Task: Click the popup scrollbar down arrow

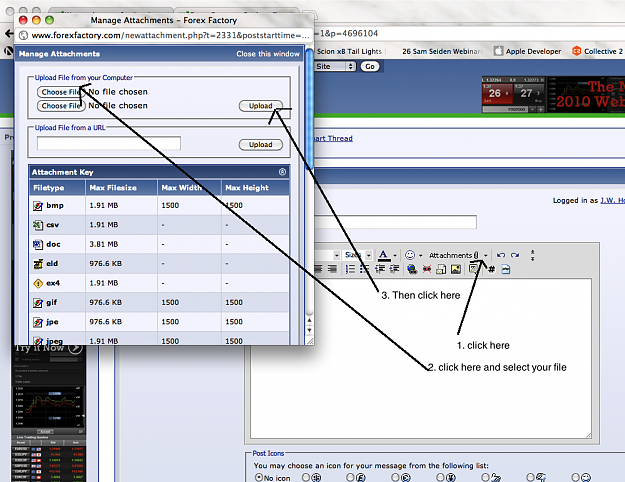Action: (x=309, y=331)
